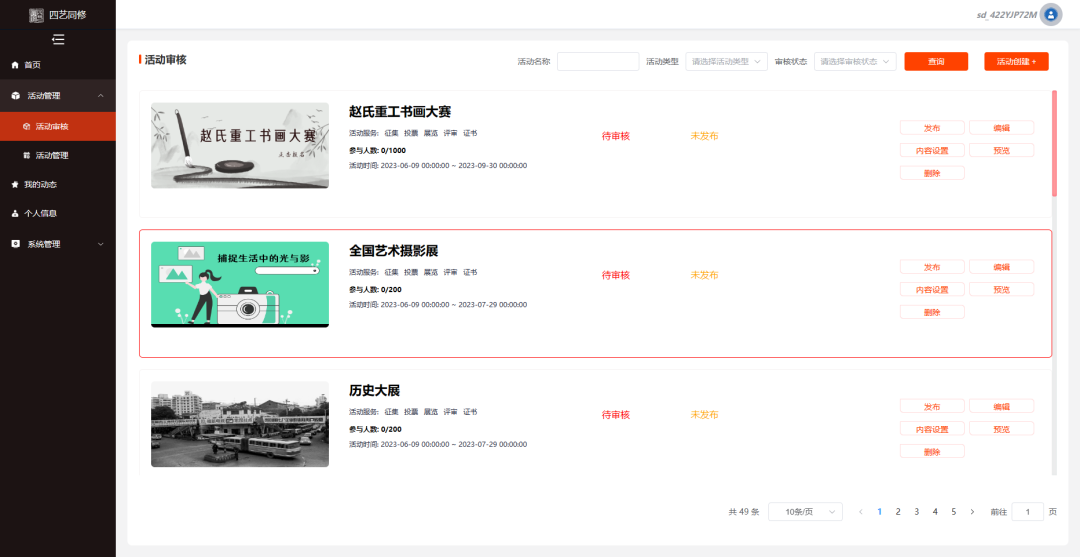Viewport: 1080px width, 557px height.
Task: Click the home icon beside 首页
Action: [x=15, y=65]
